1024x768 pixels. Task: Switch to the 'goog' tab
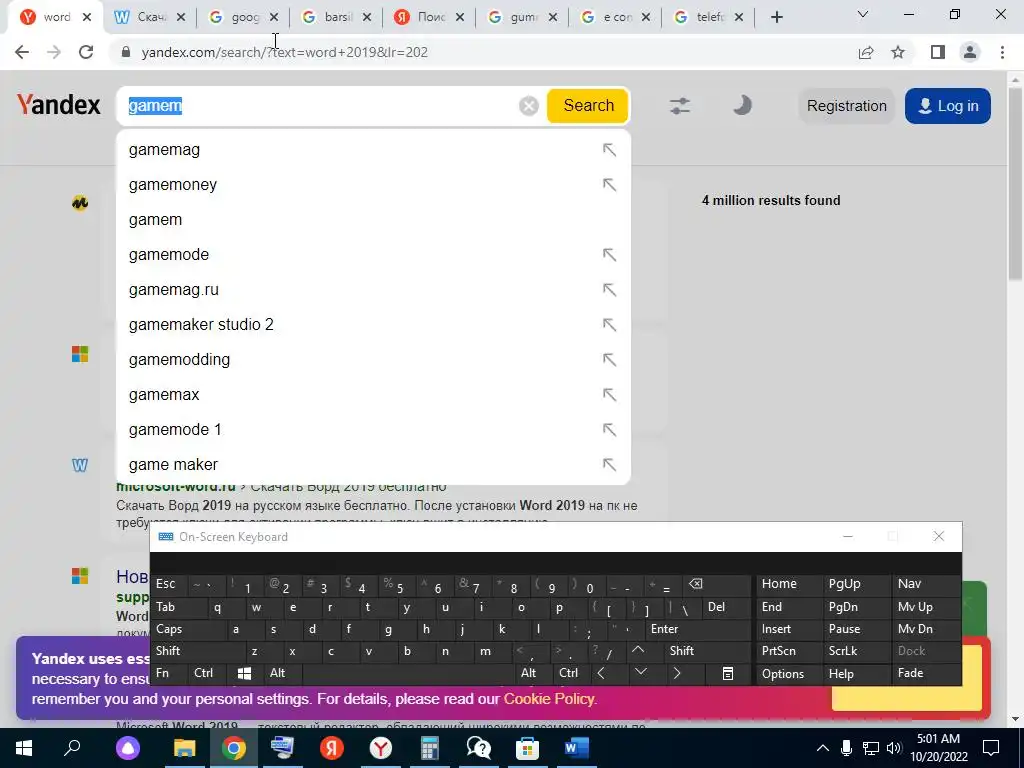point(243,17)
